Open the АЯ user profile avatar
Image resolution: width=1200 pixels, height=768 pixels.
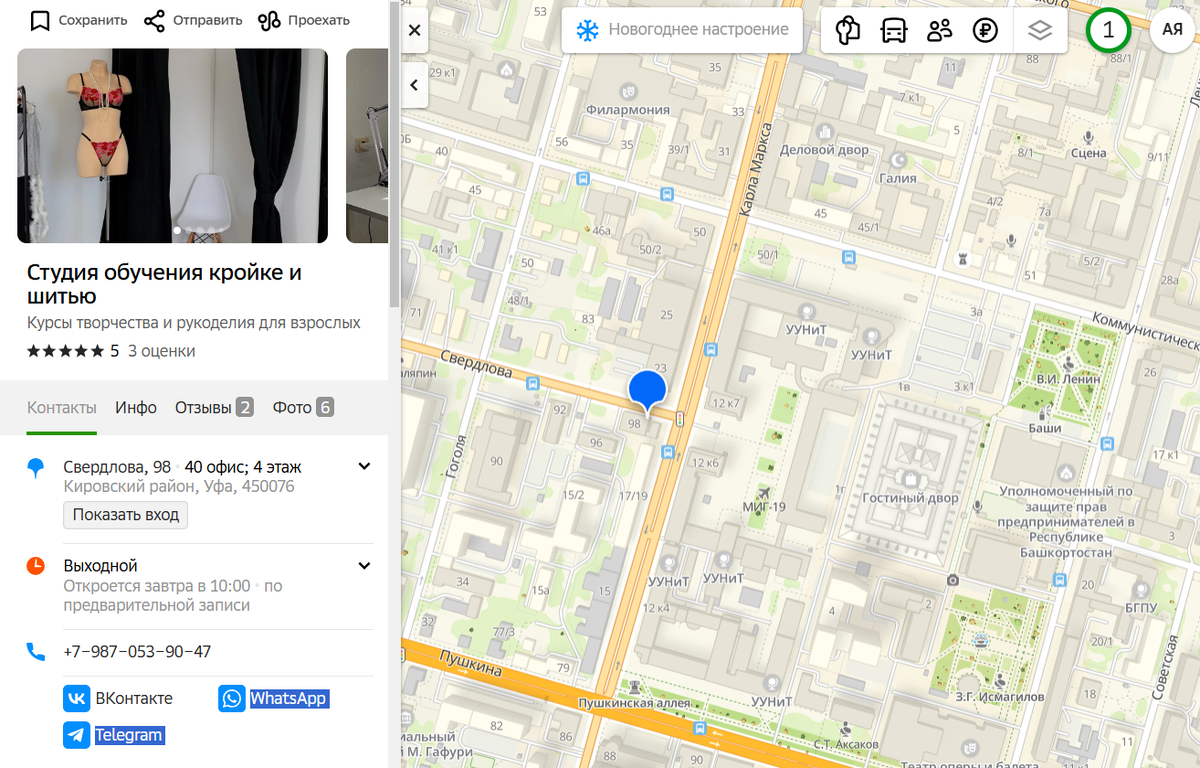click(x=1172, y=30)
